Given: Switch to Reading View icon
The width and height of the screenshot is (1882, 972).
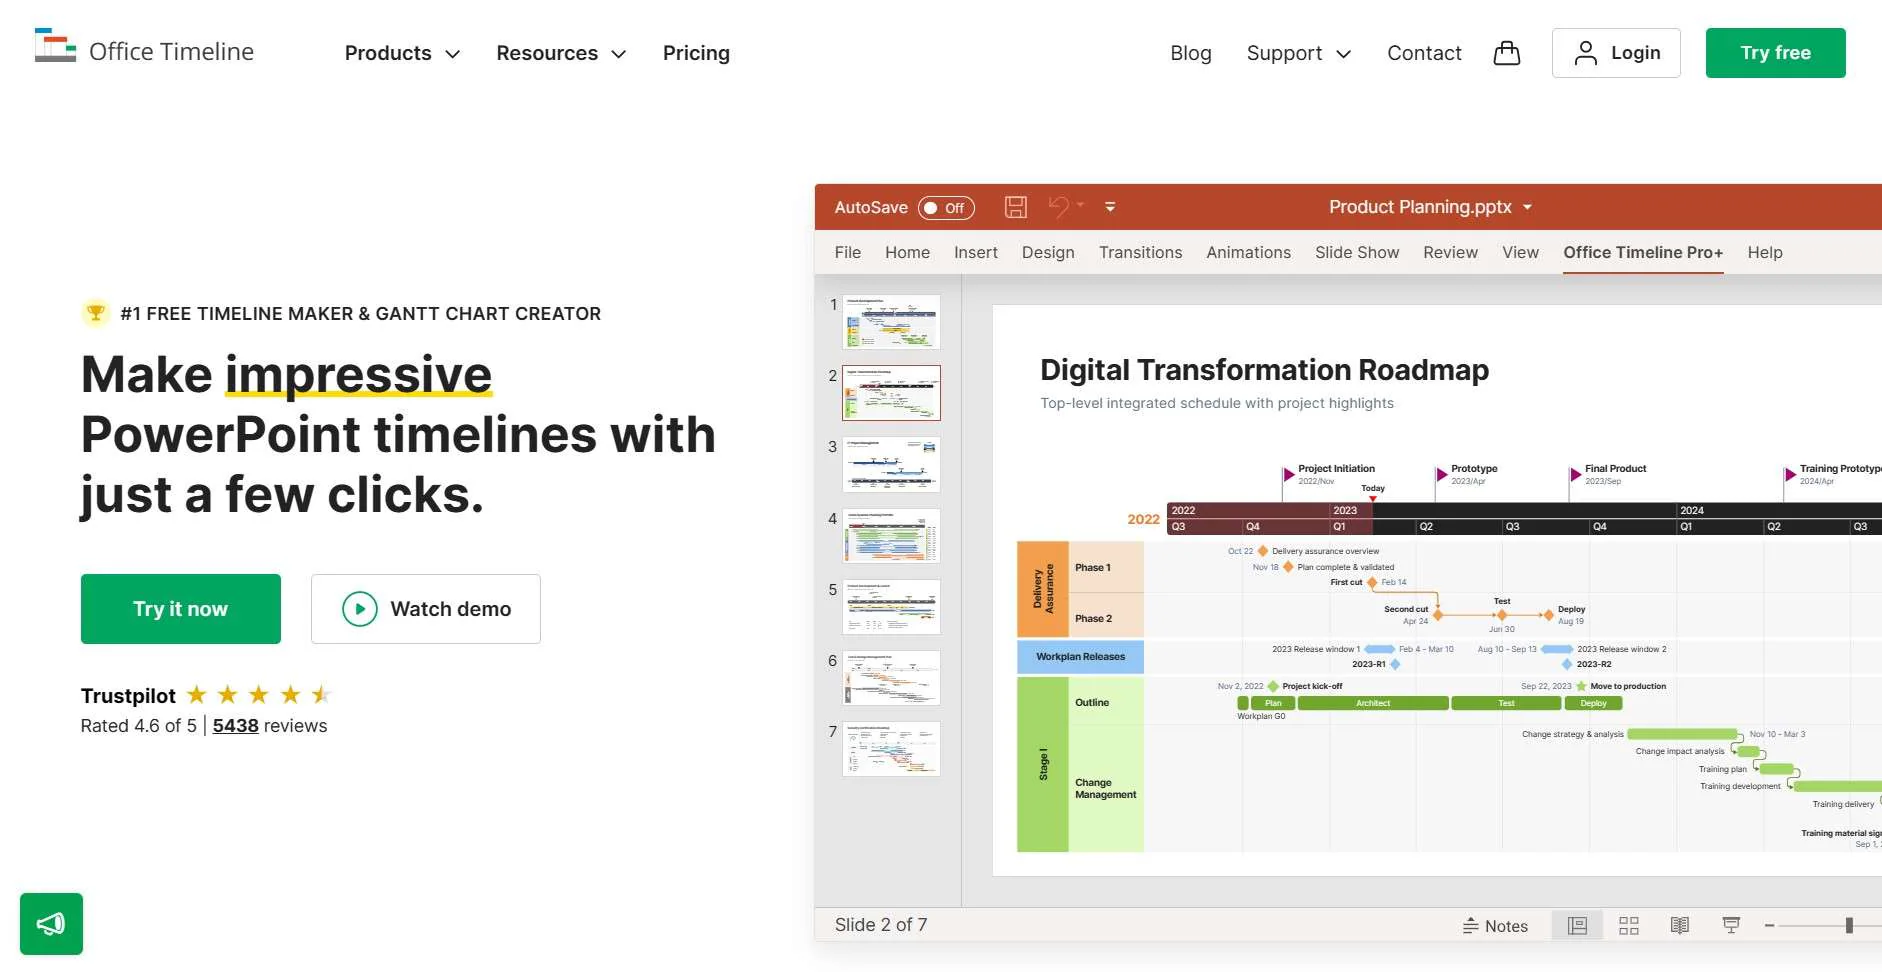Looking at the screenshot, I should coord(1680,925).
